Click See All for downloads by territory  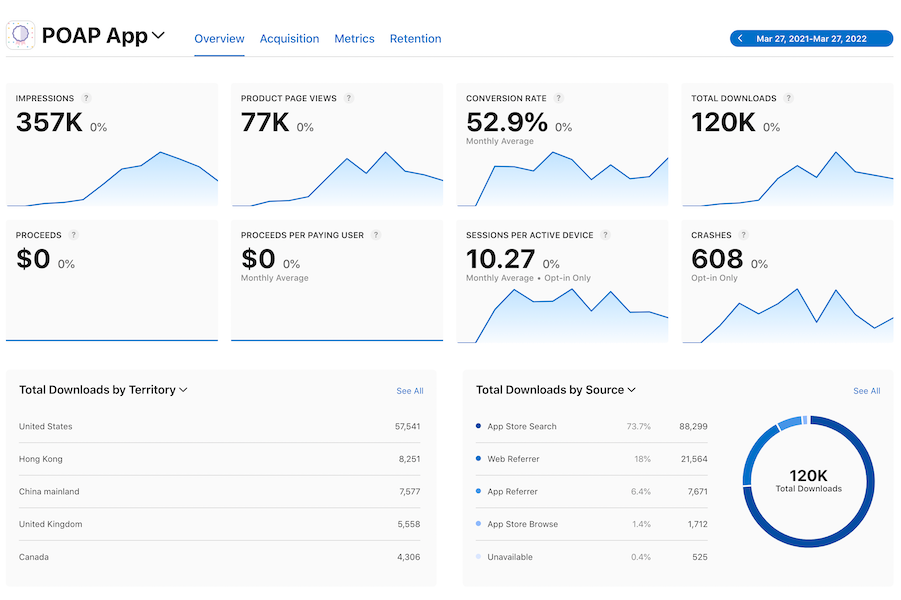point(410,391)
